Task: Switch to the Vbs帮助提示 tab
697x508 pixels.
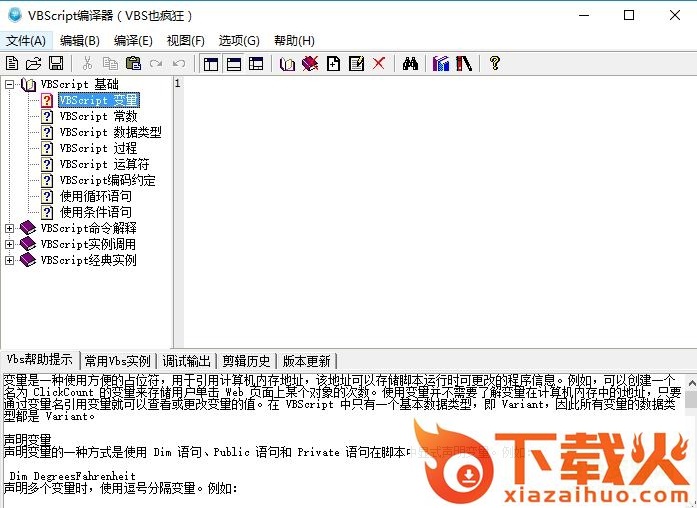Action: click(x=40, y=360)
